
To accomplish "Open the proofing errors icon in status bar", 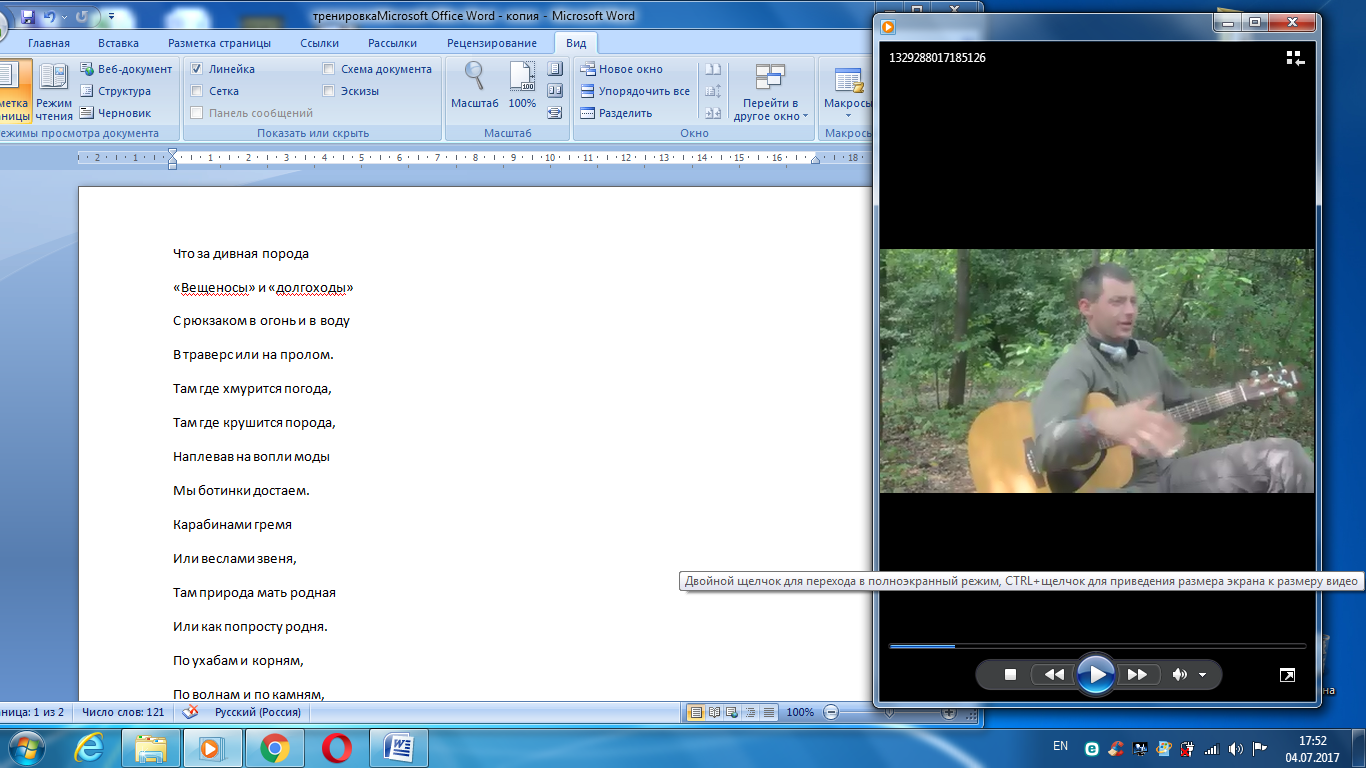I will coord(188,712).
